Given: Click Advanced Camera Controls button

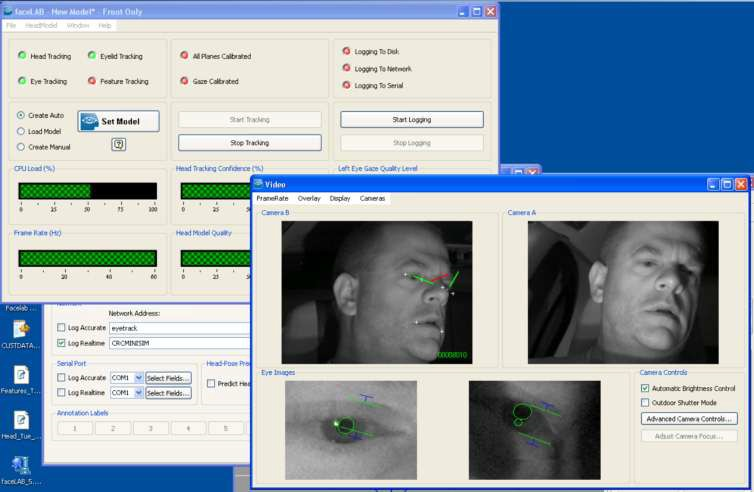Looking at the screenshot, I should click(689, 419).
